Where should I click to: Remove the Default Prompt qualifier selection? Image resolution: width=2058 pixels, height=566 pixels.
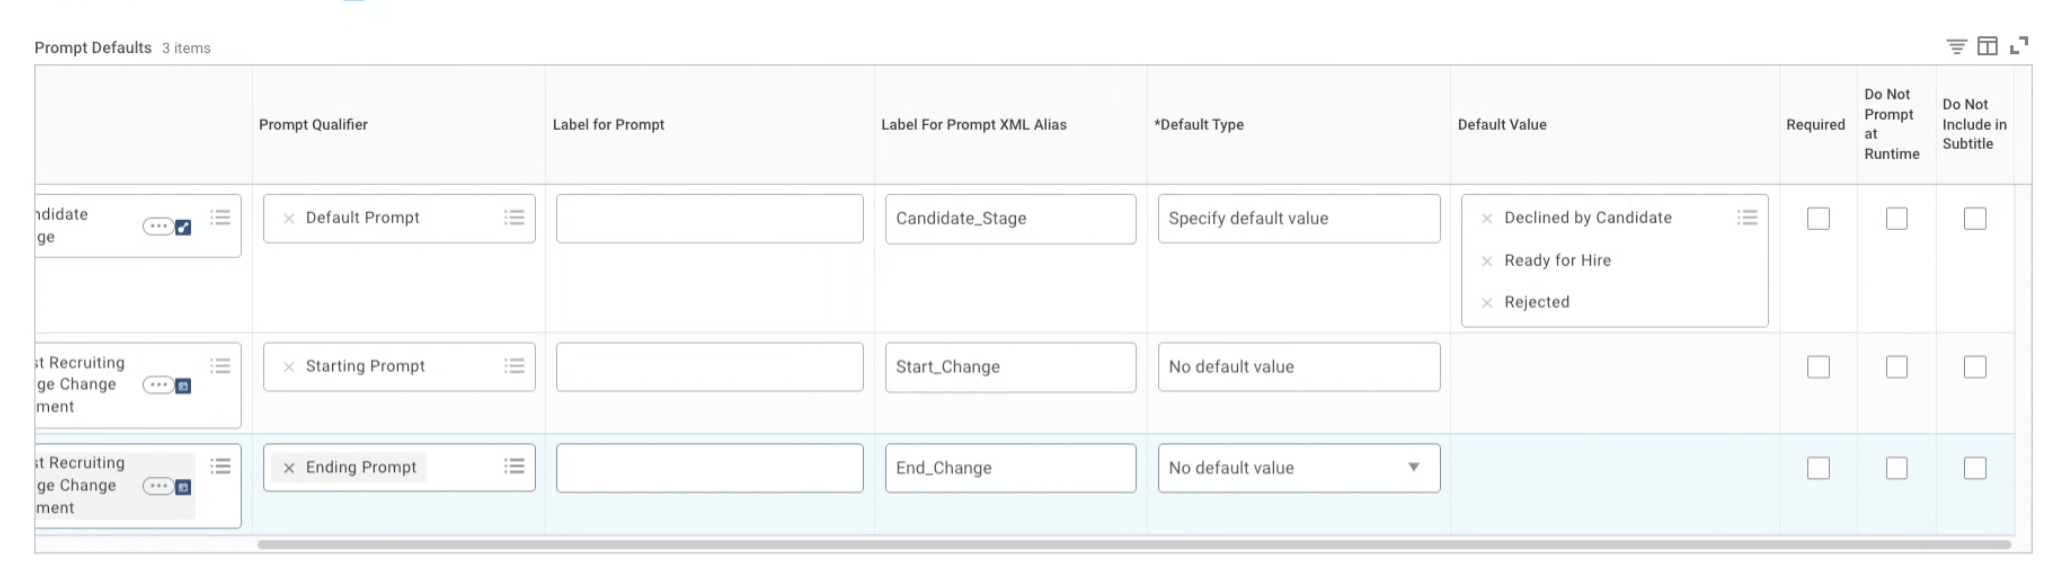(x=289, y=218)
